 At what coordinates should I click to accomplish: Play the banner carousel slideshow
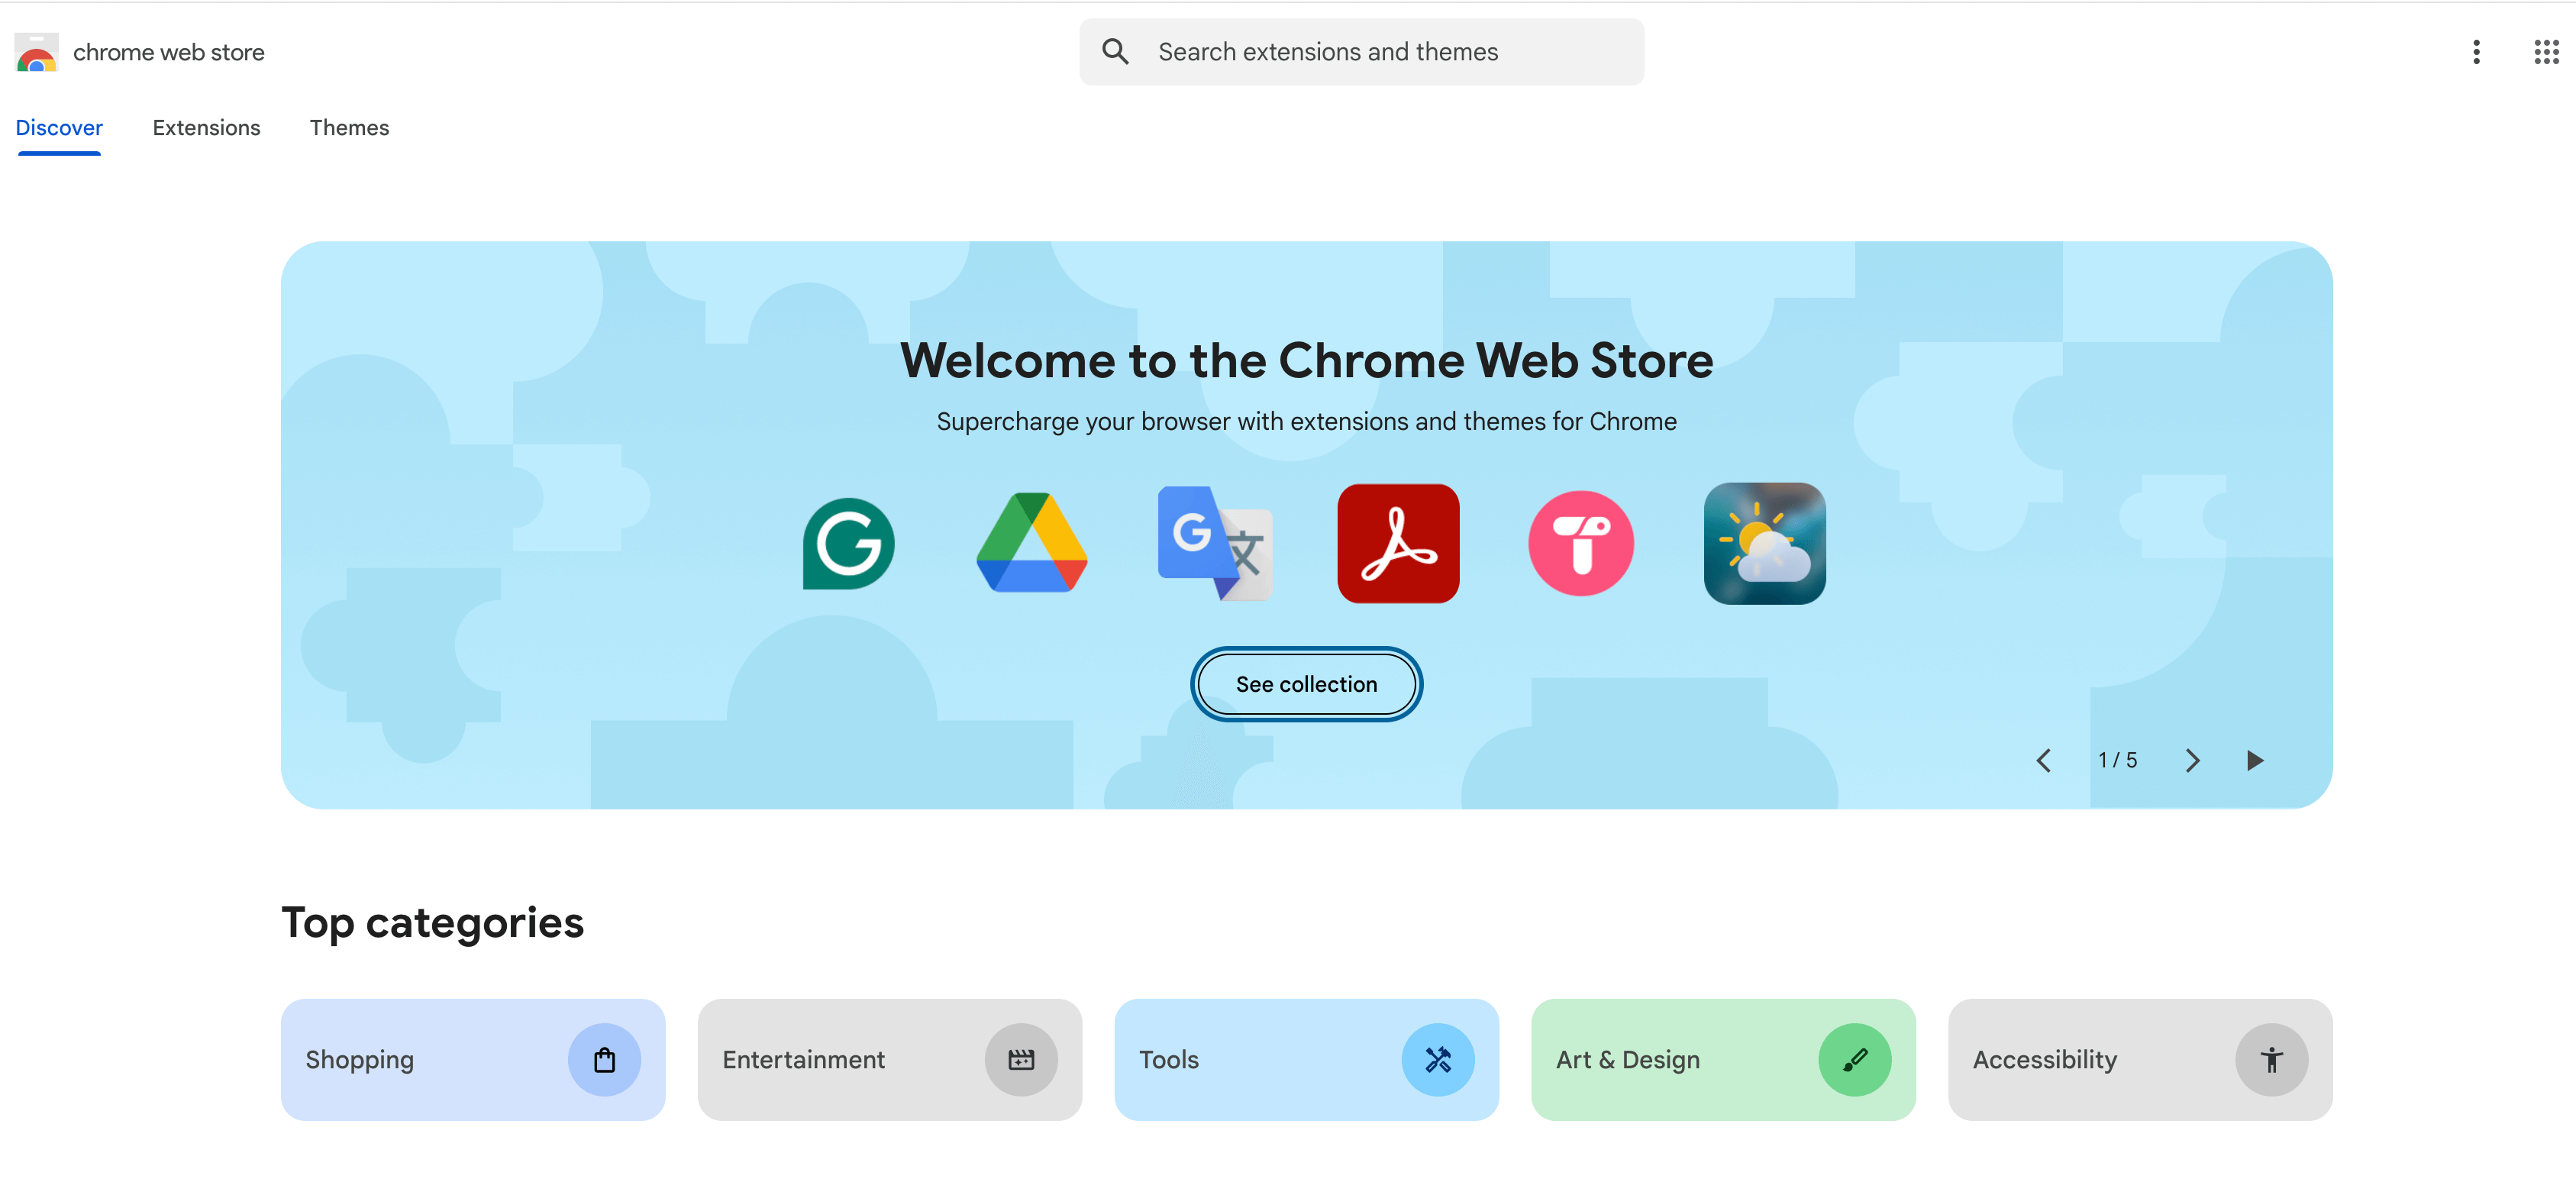coord(2255,761)
